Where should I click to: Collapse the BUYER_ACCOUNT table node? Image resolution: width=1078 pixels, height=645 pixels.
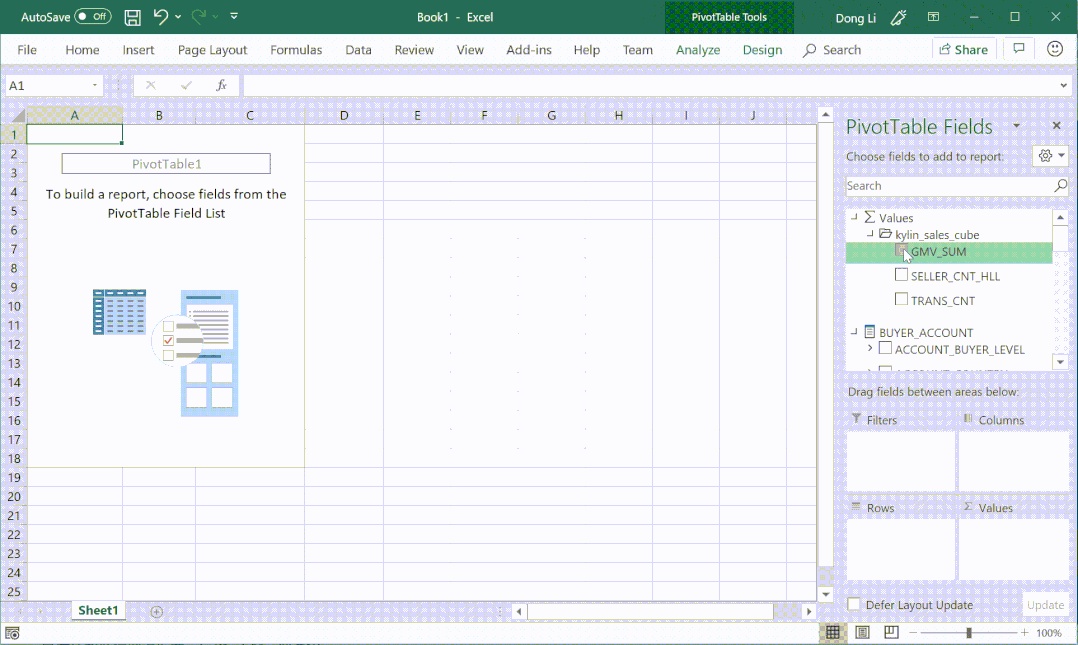[855, 331]
